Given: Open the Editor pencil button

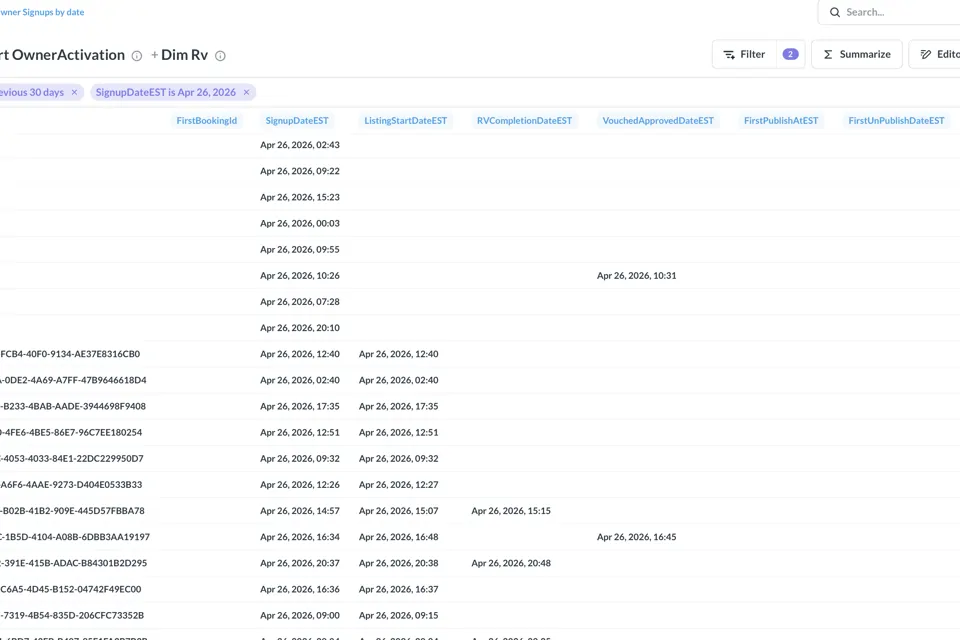Looking at the screenshot, I should coord(935,55).
